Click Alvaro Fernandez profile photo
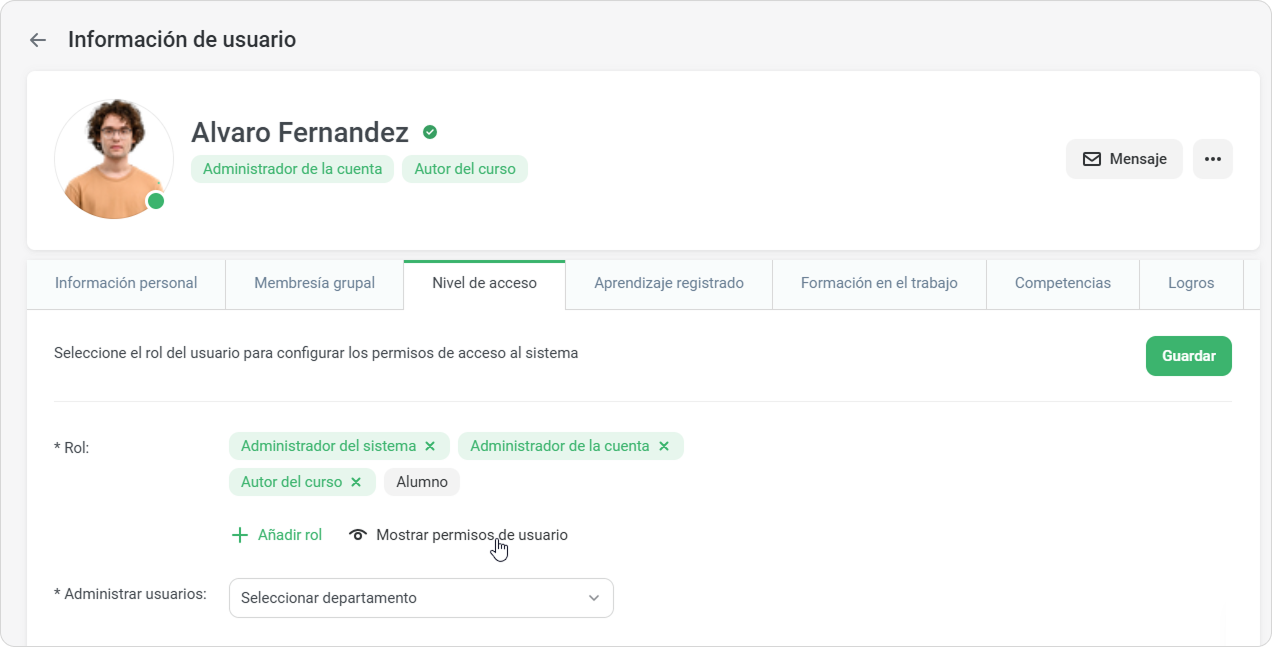Image resolution: width=1272 pixels, height=647 pixels. pyautogui.click(x=113, y=158)
